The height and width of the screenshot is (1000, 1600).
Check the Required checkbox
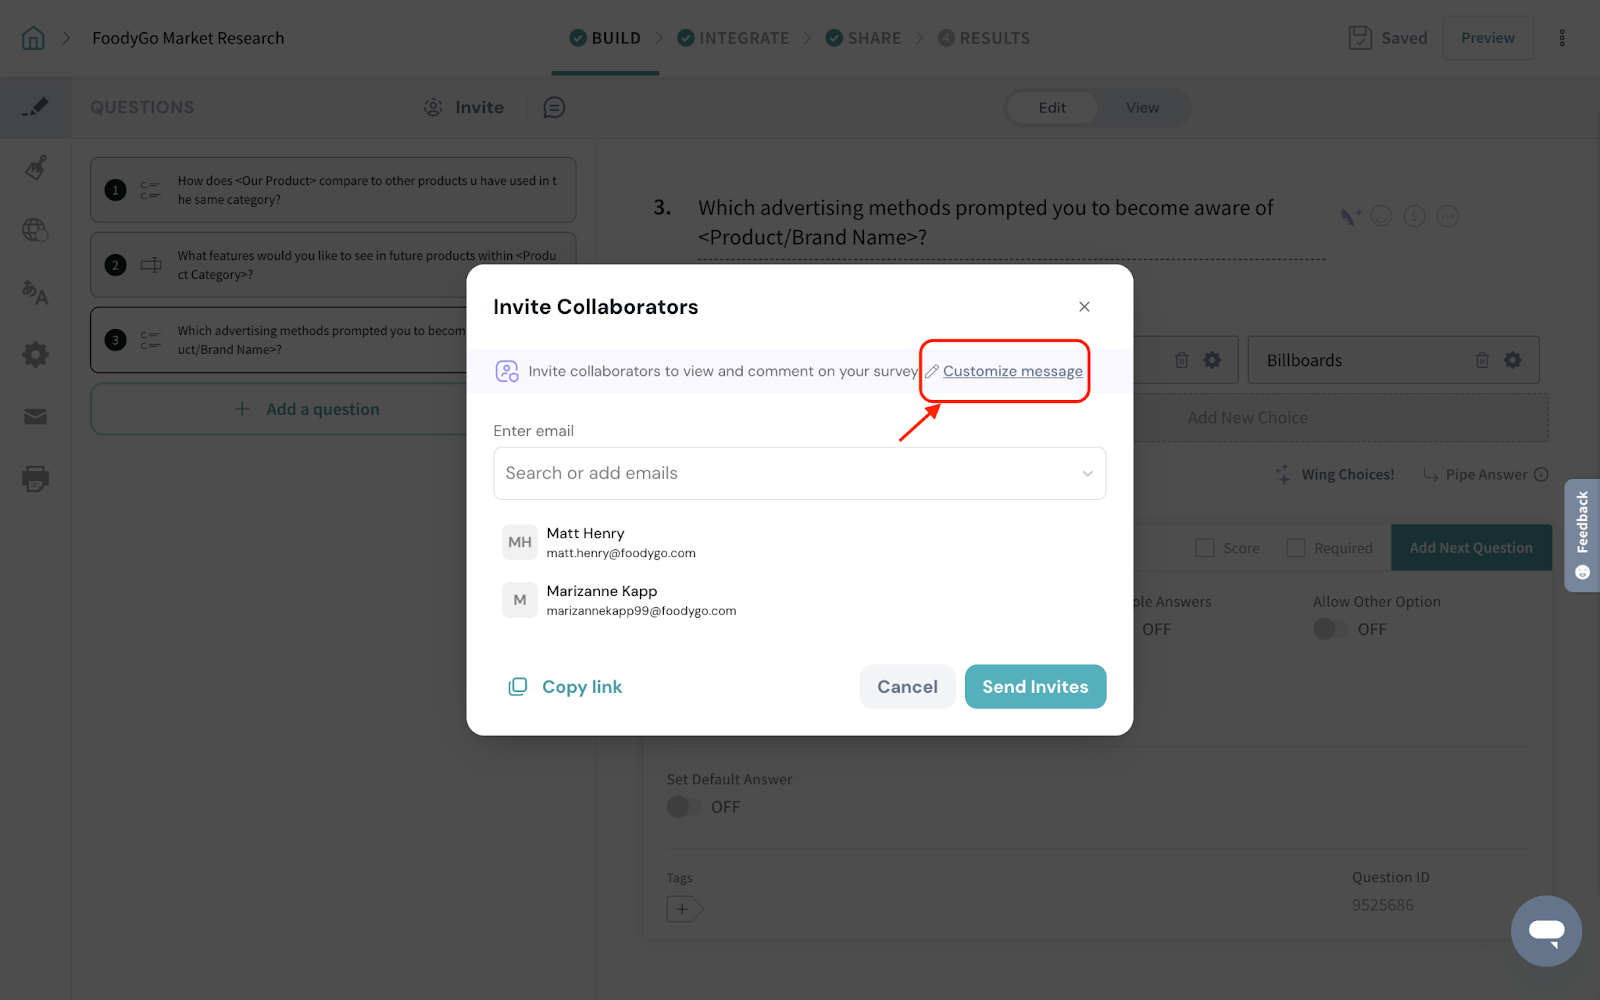pyautogui.click(x=1296, y=548)
